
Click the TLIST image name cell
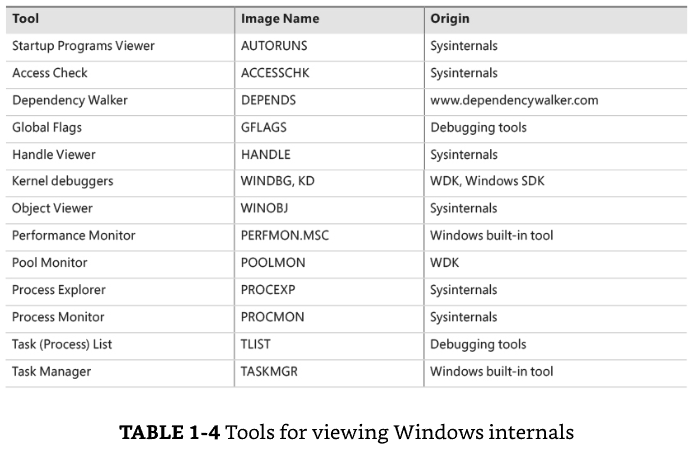tap(256, 344)
